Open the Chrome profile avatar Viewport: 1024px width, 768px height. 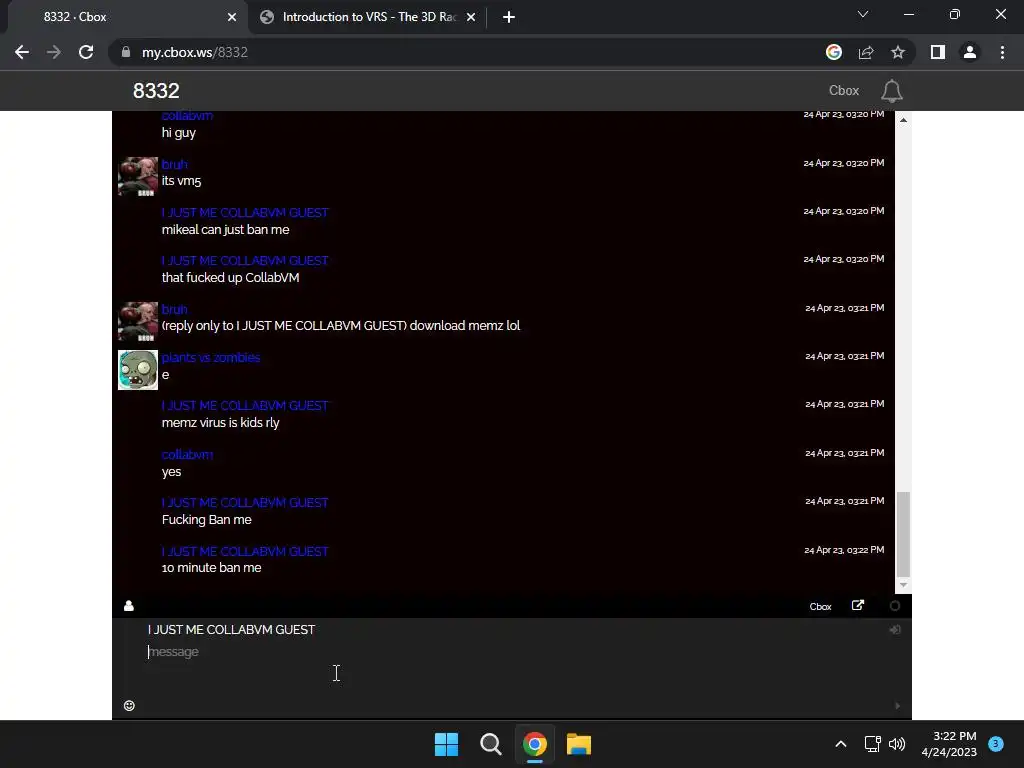[x=970, y=52]
